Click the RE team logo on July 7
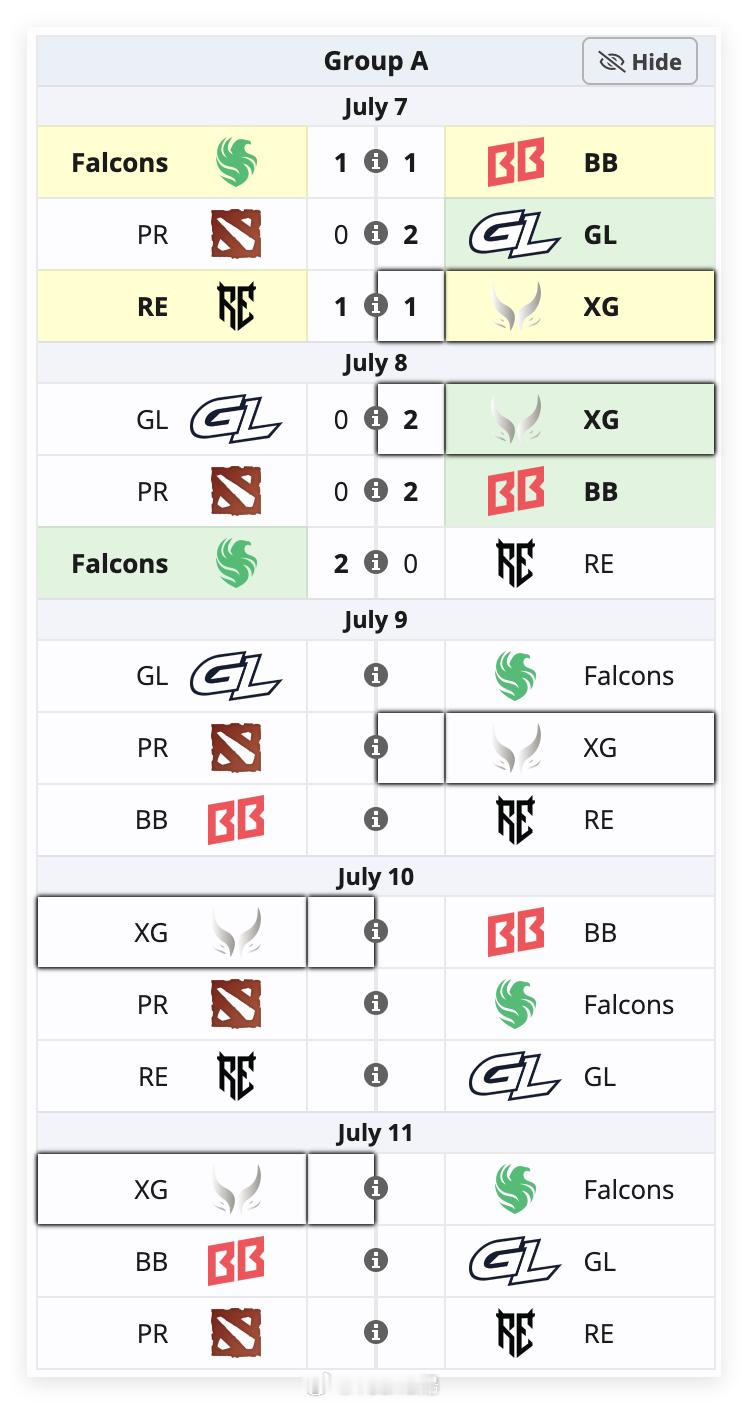 click(236, 306)
